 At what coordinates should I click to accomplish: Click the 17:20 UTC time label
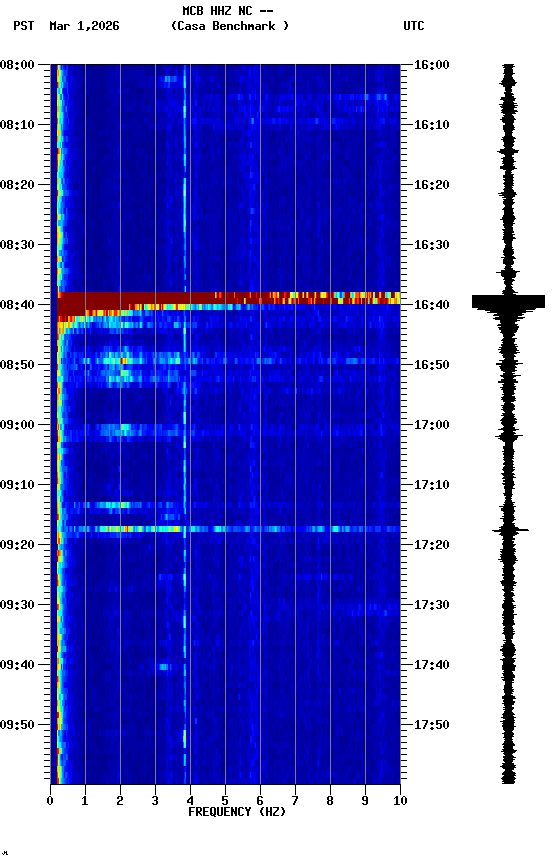click(432, 545)
